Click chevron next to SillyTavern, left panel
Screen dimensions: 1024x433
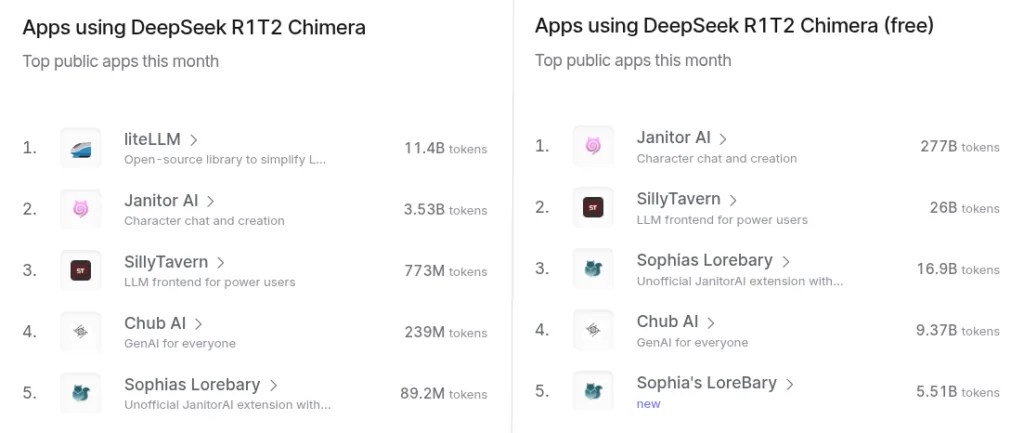click(221, 263)
